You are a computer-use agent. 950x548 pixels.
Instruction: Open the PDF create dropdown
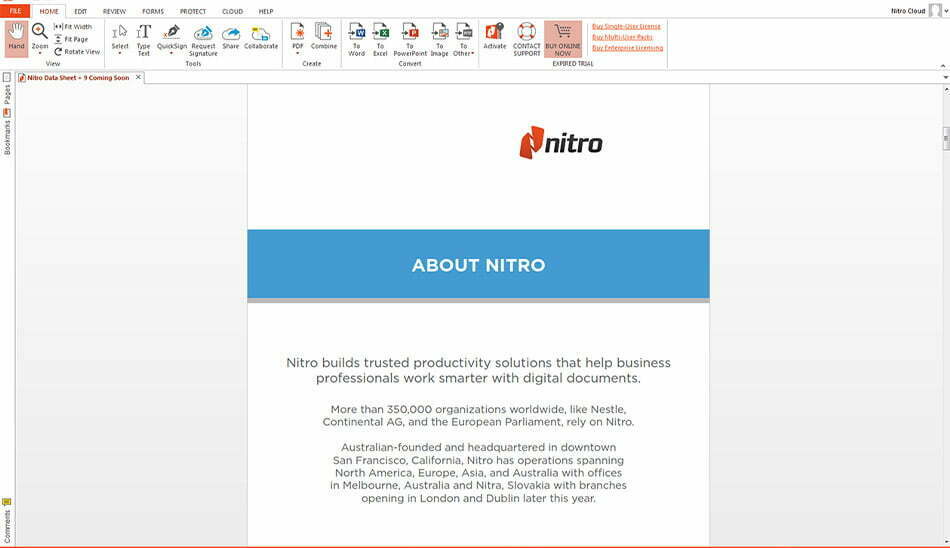click(297, 53)
